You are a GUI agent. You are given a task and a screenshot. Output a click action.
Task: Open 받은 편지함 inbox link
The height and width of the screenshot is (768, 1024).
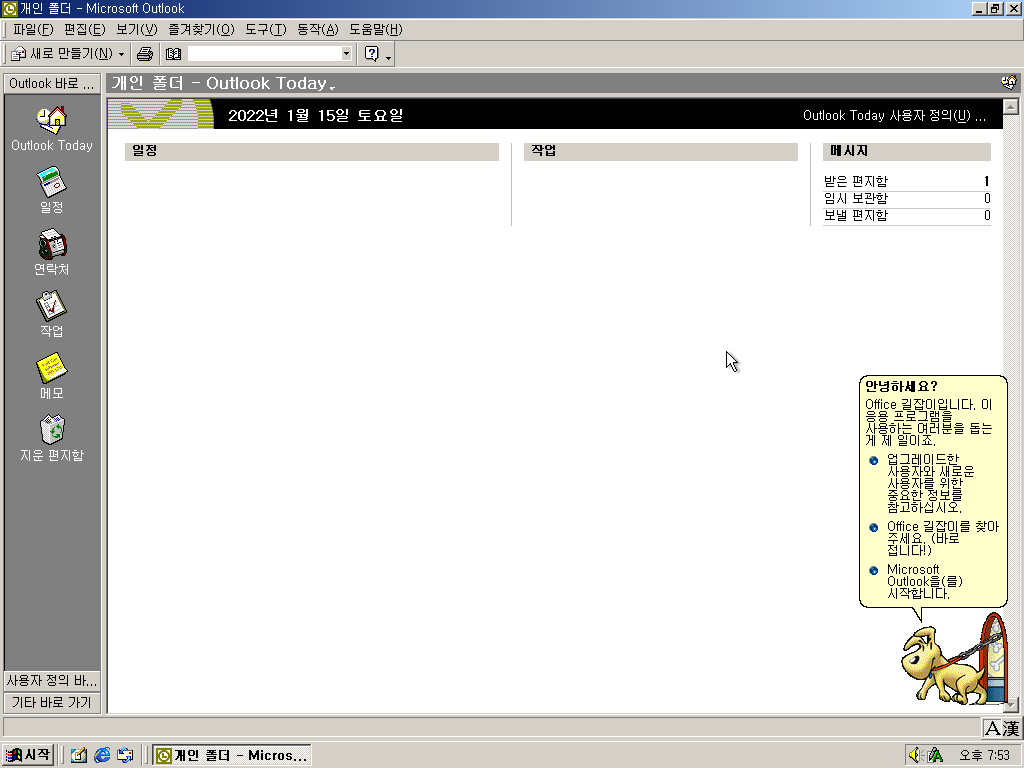point(856,181)
